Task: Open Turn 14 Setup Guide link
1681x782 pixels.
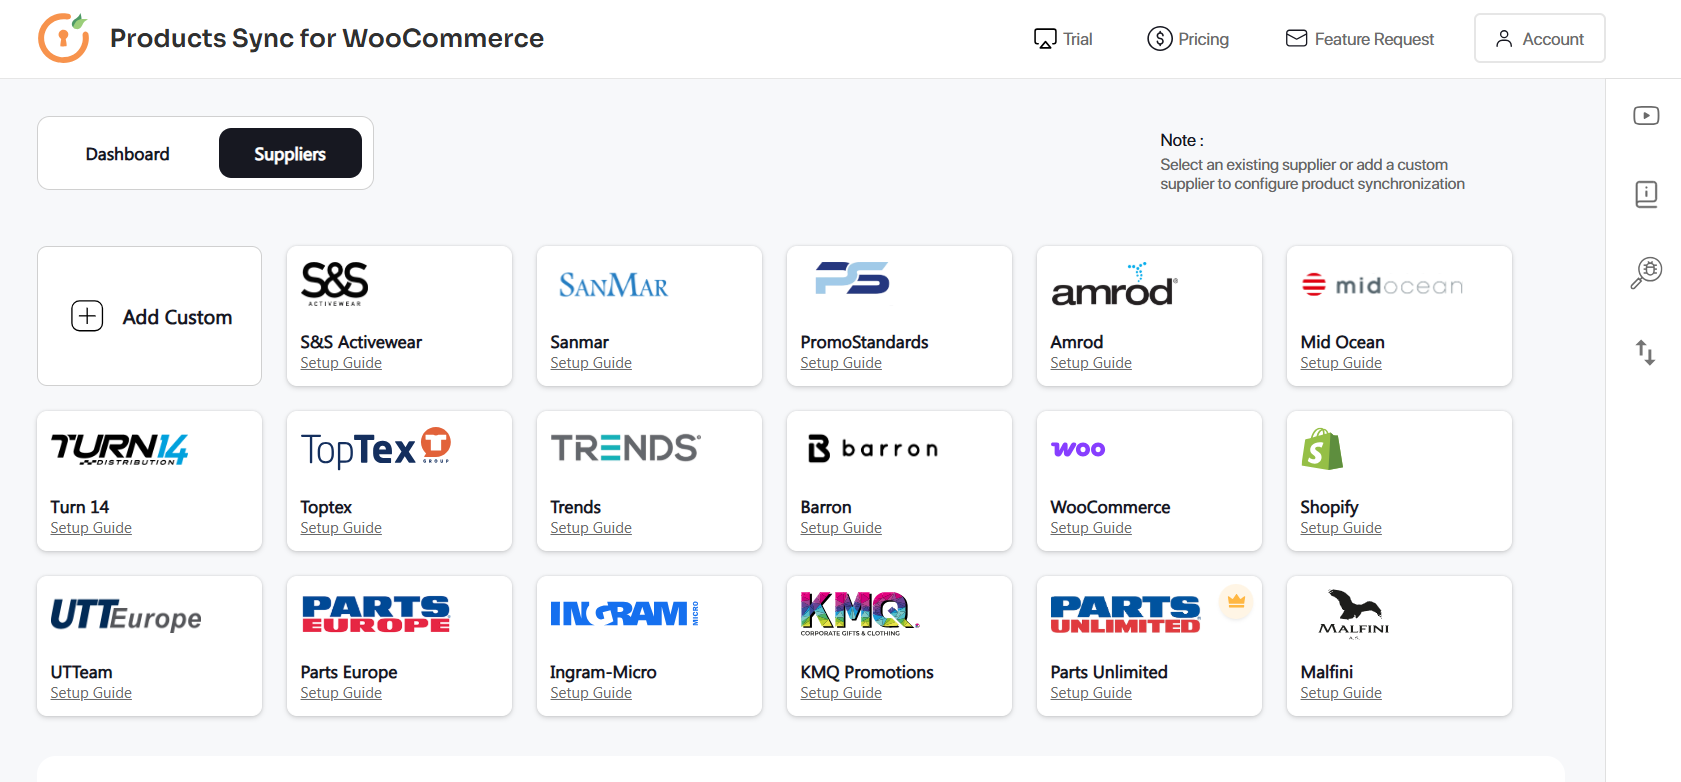Action: click(91, 528)
